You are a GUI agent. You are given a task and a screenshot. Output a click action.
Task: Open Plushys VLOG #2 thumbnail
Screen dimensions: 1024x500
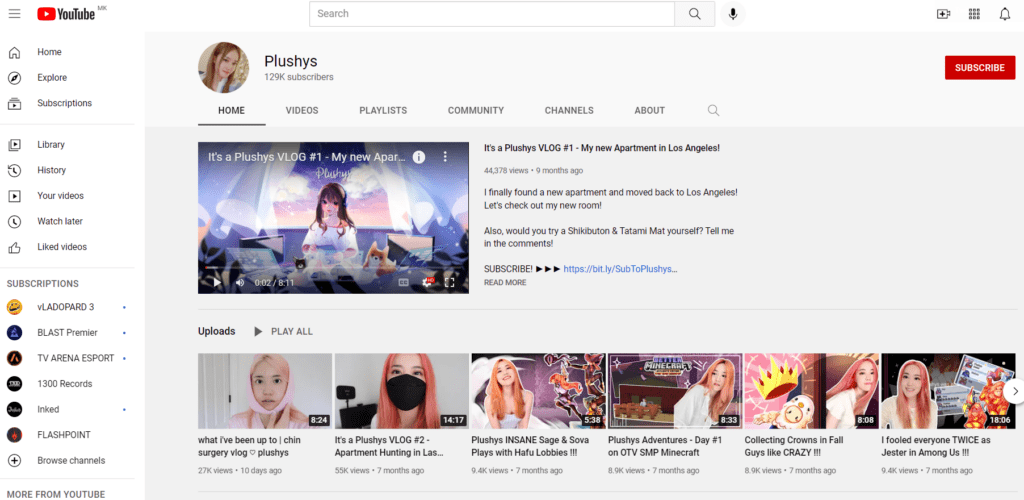pyautogui.click(x=401, y=391)
